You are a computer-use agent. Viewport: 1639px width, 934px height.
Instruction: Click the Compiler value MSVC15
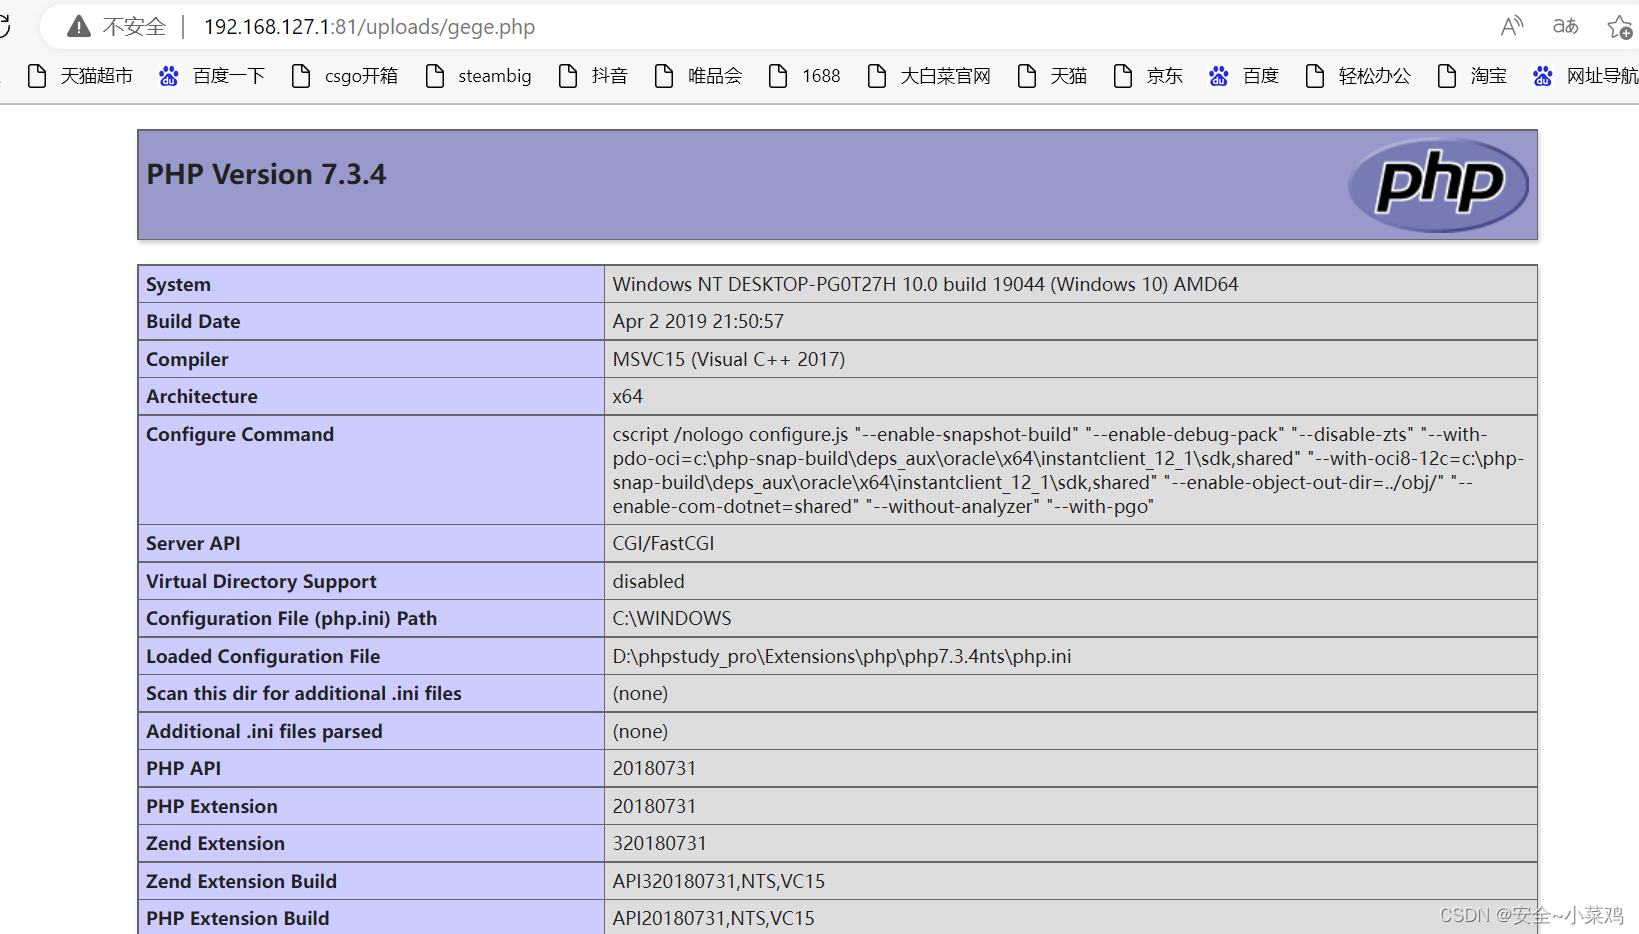click(x=729, y=360)
